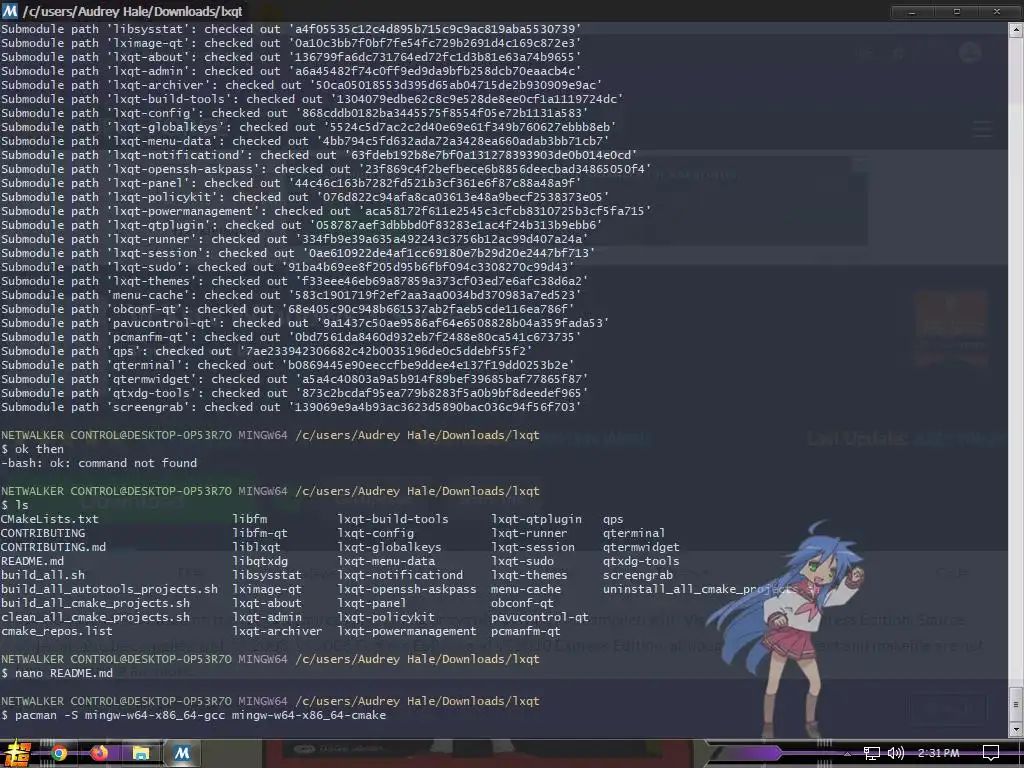Click the '$ ok then' command line
The image size is (1024, 768).
pos(33,449)
